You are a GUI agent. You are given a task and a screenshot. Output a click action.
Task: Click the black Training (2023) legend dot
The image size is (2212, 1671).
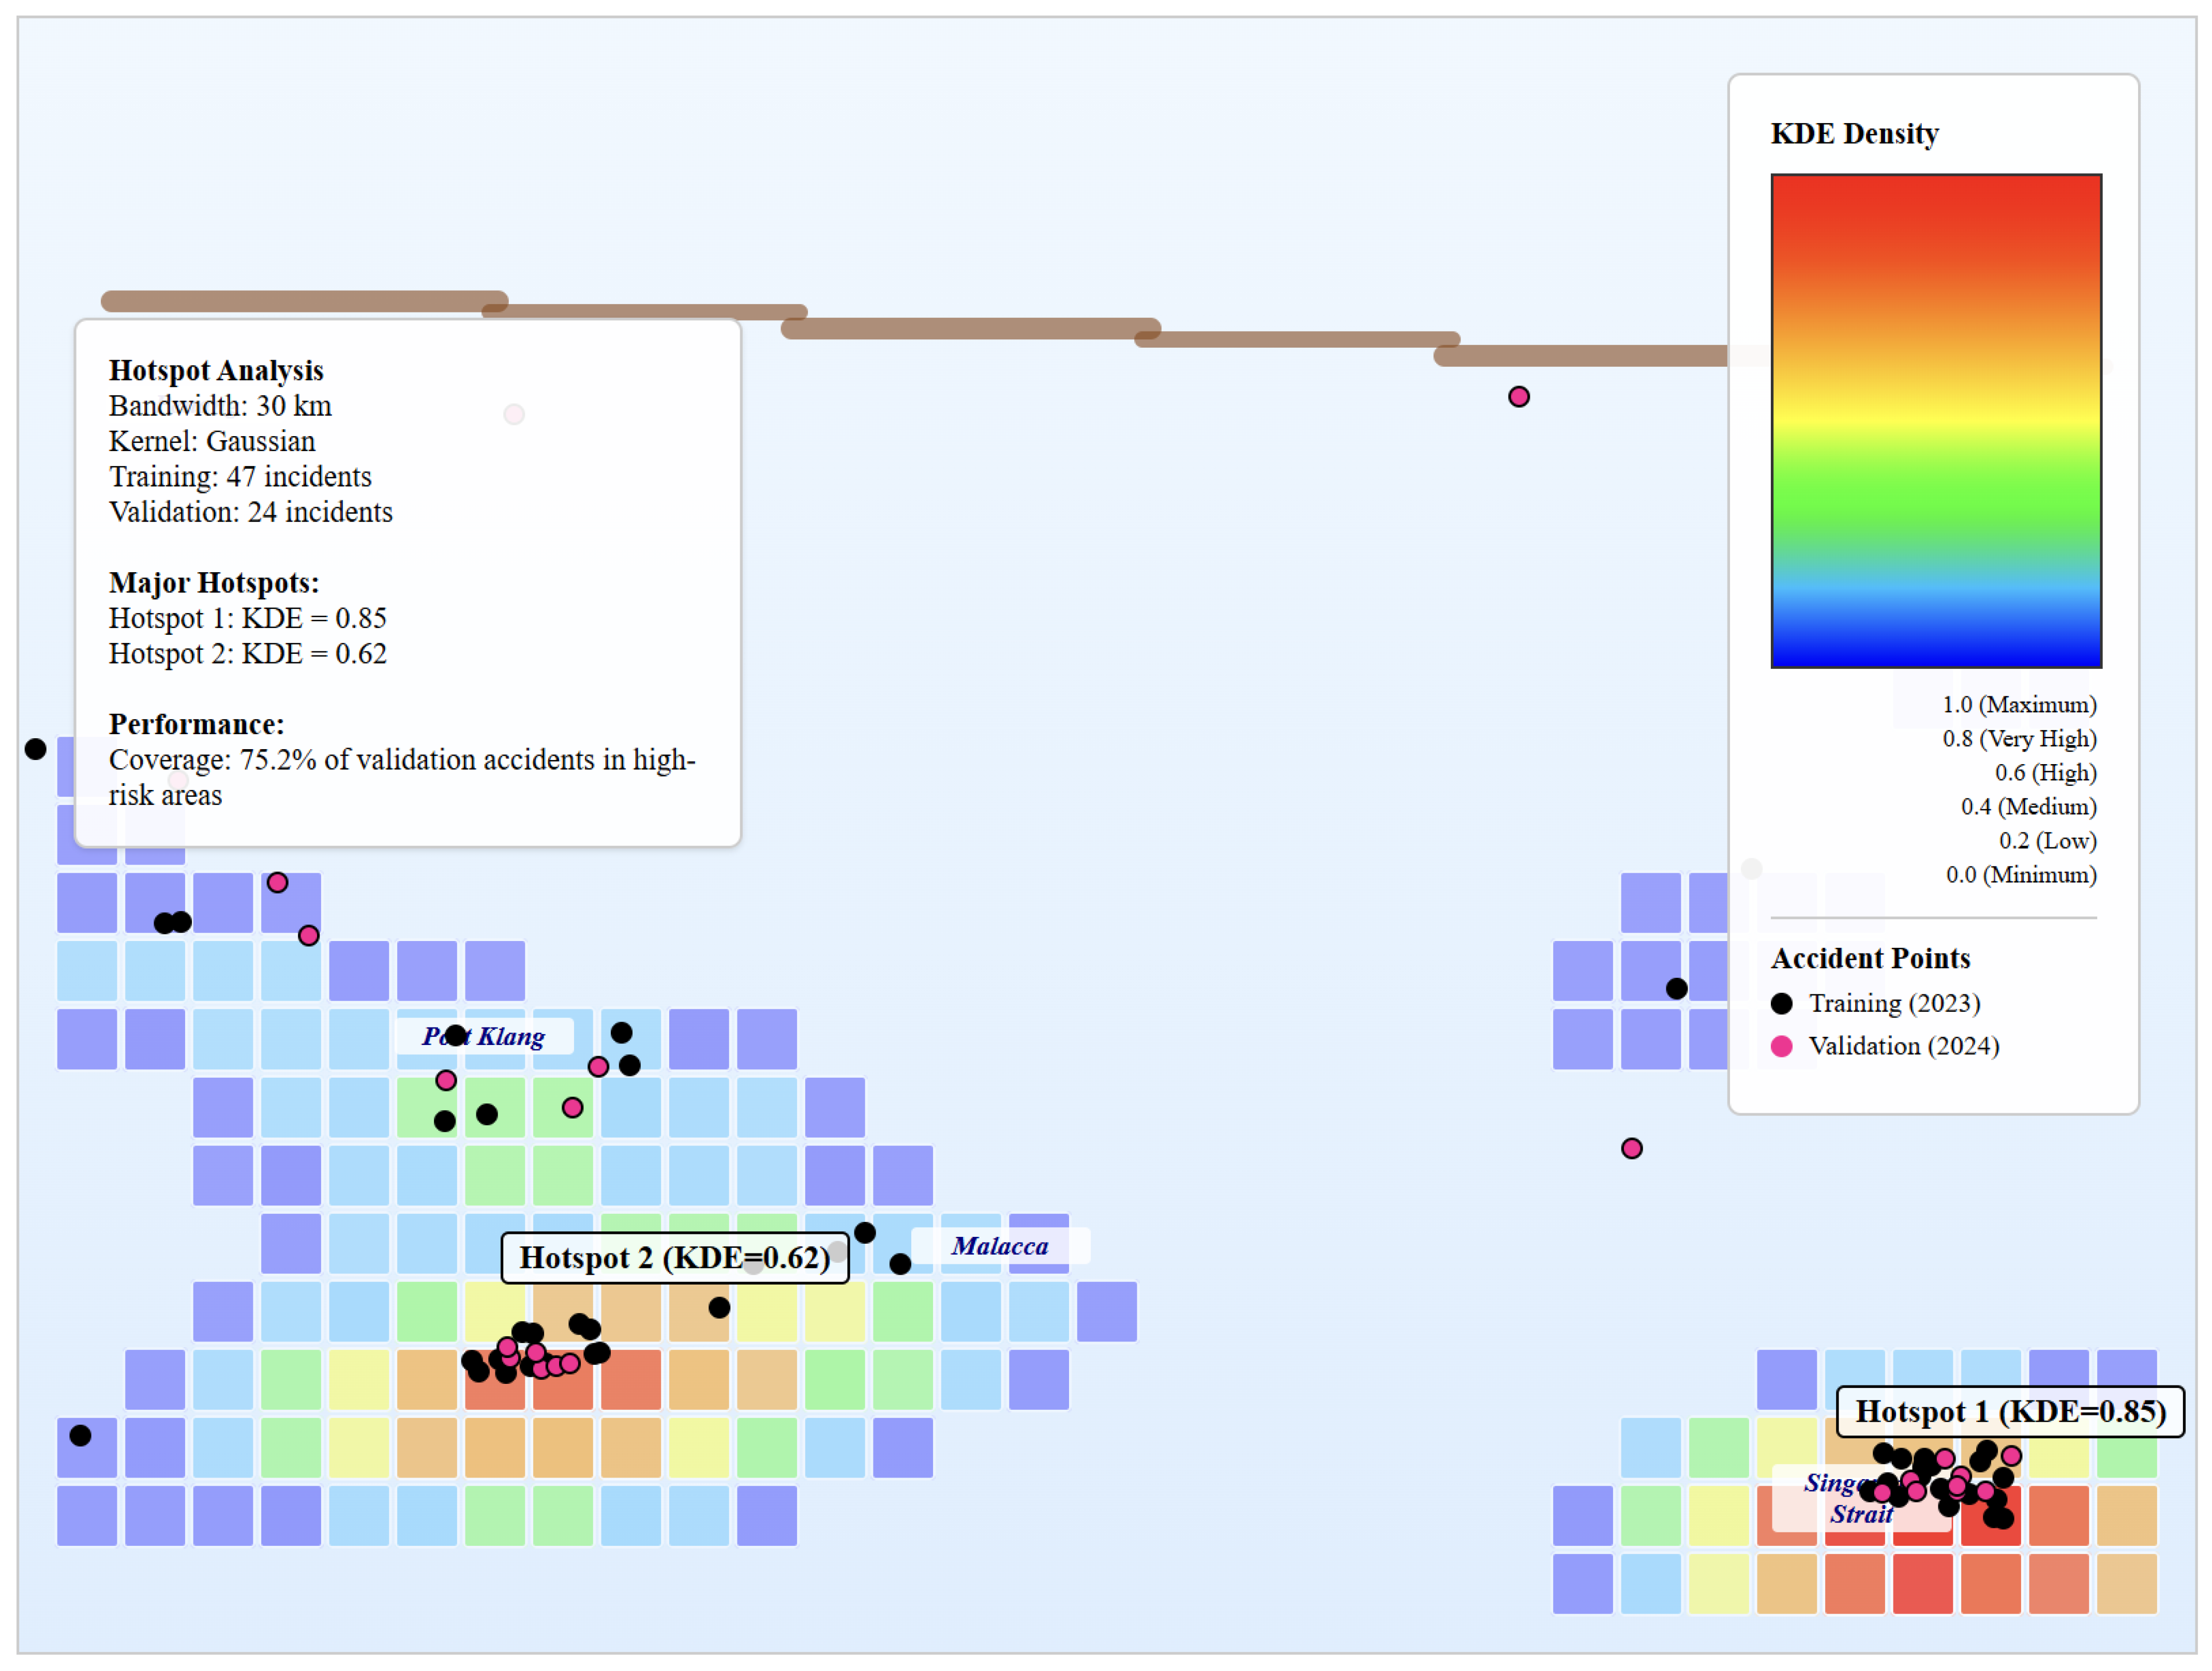coord(1781,1003)
